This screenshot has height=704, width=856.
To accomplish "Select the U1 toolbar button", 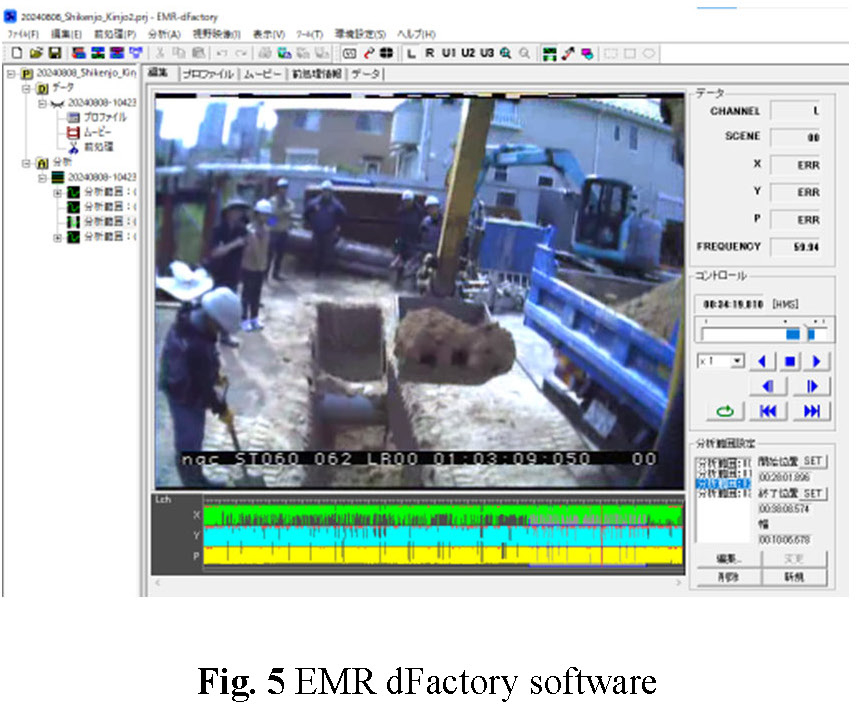I will click(x=449, y=53).
